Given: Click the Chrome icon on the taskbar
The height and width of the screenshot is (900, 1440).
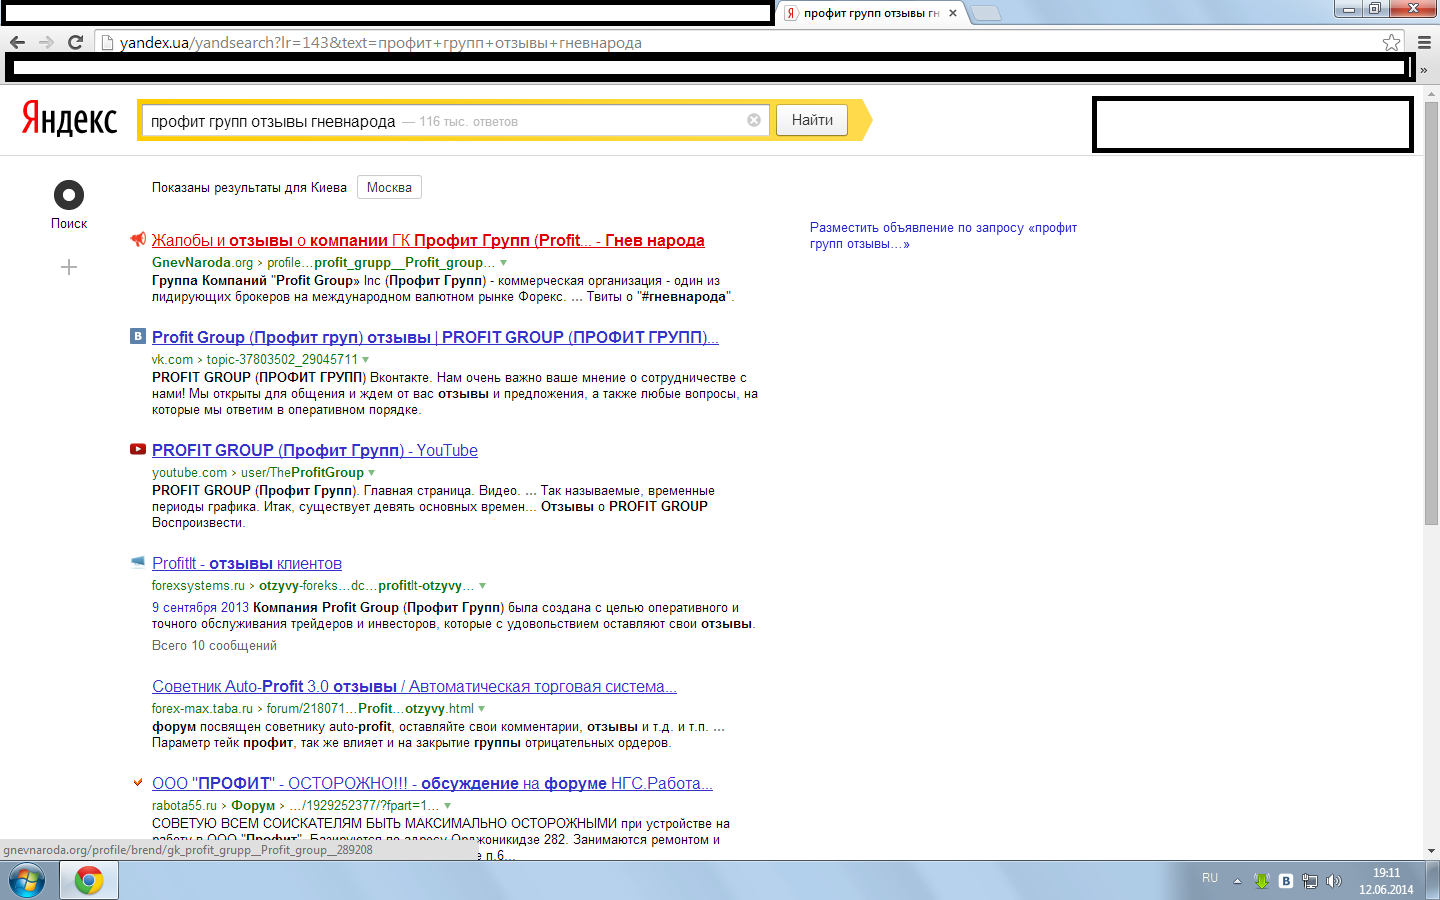Looking at the screenshot, I should (x=89, y=881).
